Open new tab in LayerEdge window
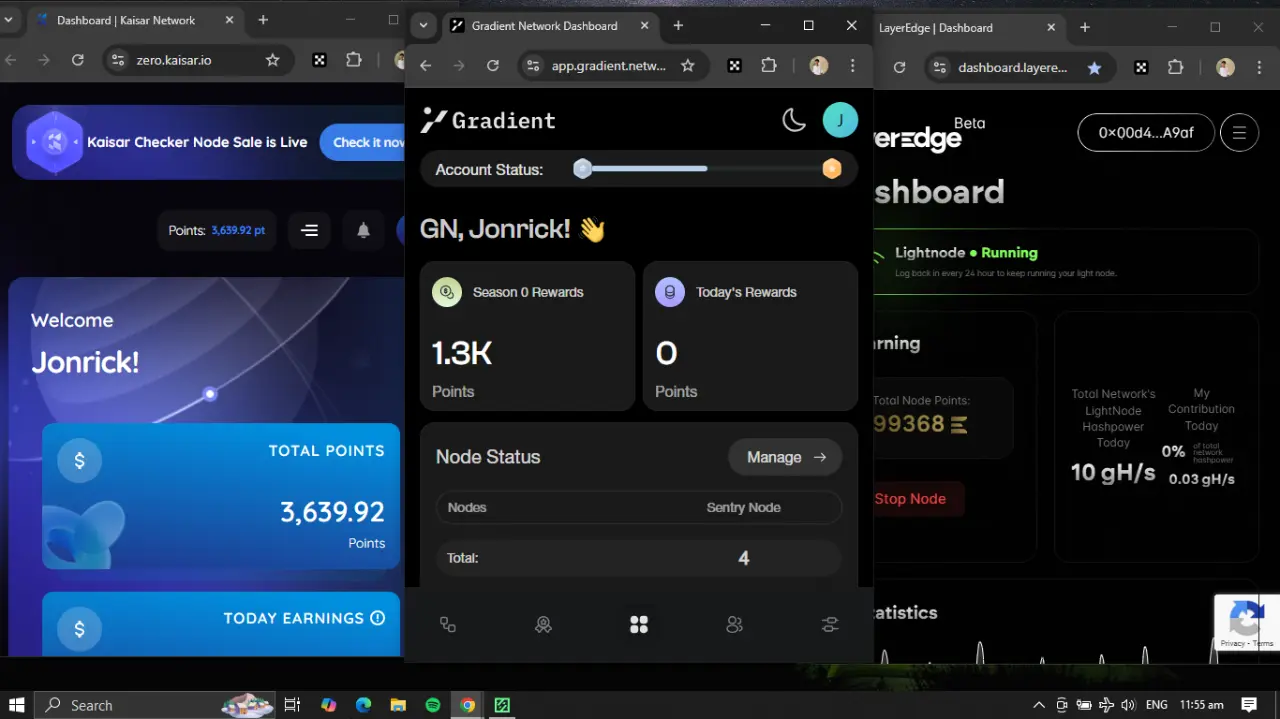The image size is (1280, 719). (1085, 28)
